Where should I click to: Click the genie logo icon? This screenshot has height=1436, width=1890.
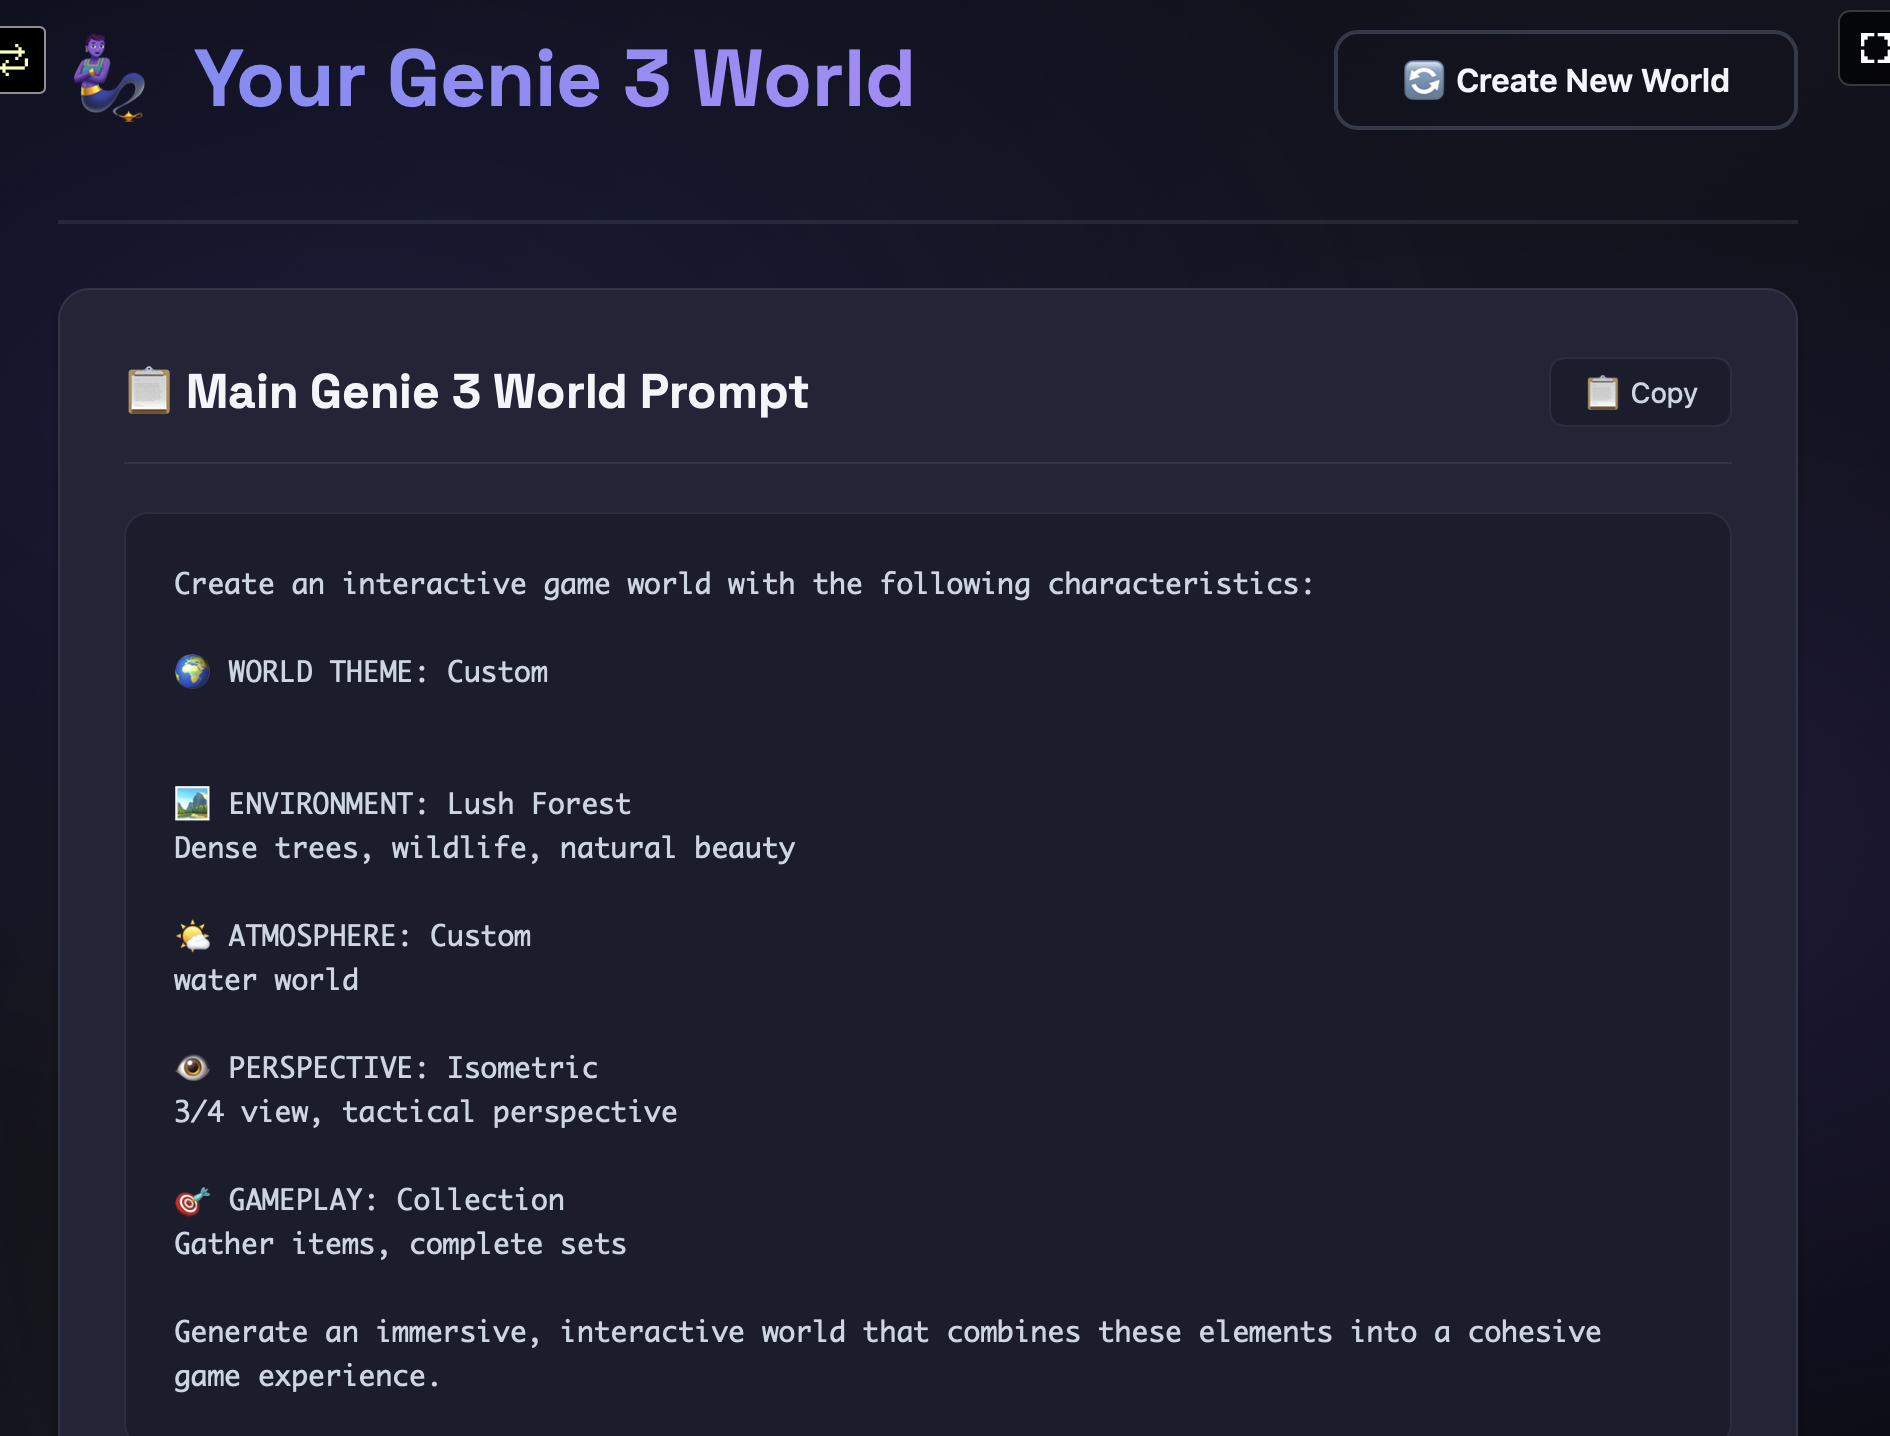click(110, 79)
